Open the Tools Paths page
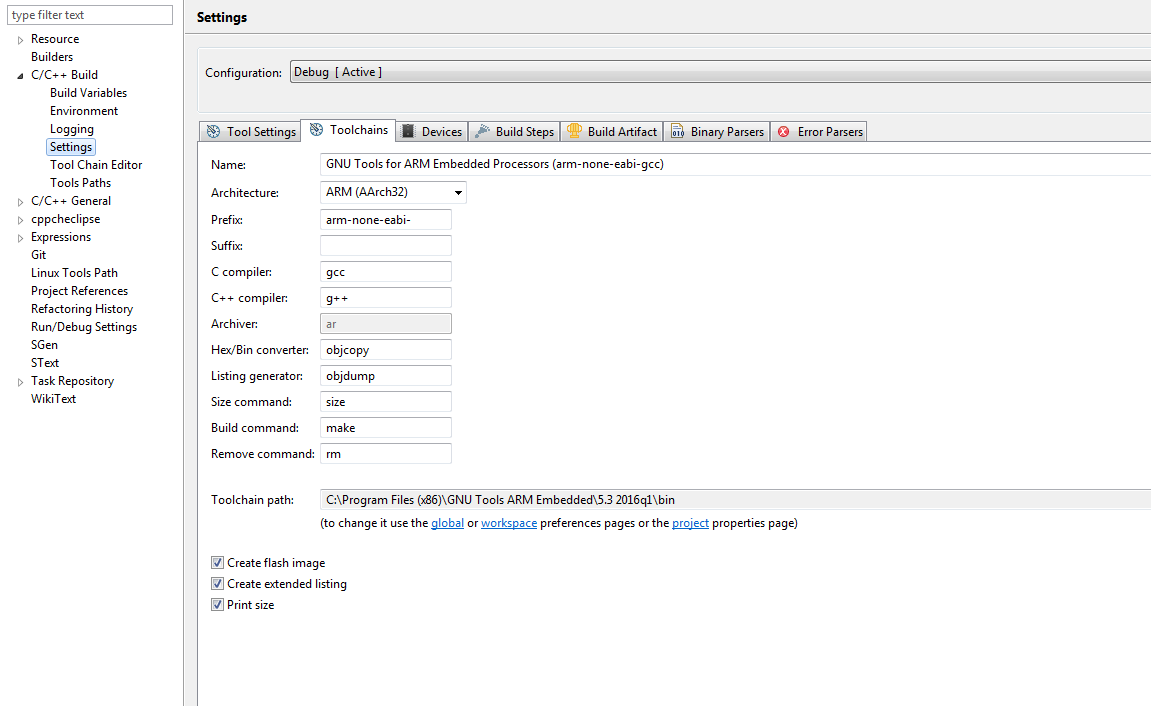The image size is (1151, 706). pos(80,183)
